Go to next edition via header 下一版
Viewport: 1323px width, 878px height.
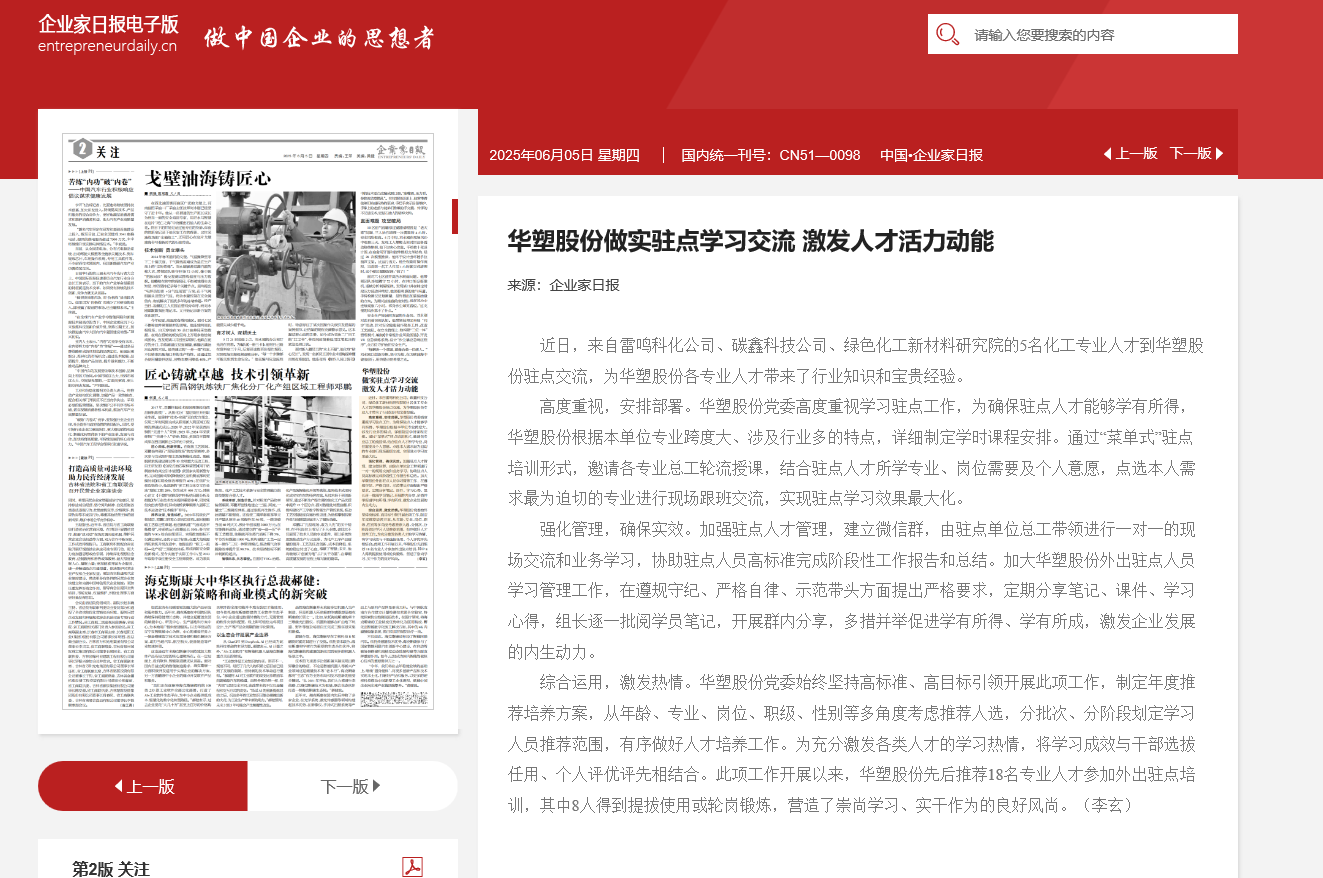[1190, 154]
